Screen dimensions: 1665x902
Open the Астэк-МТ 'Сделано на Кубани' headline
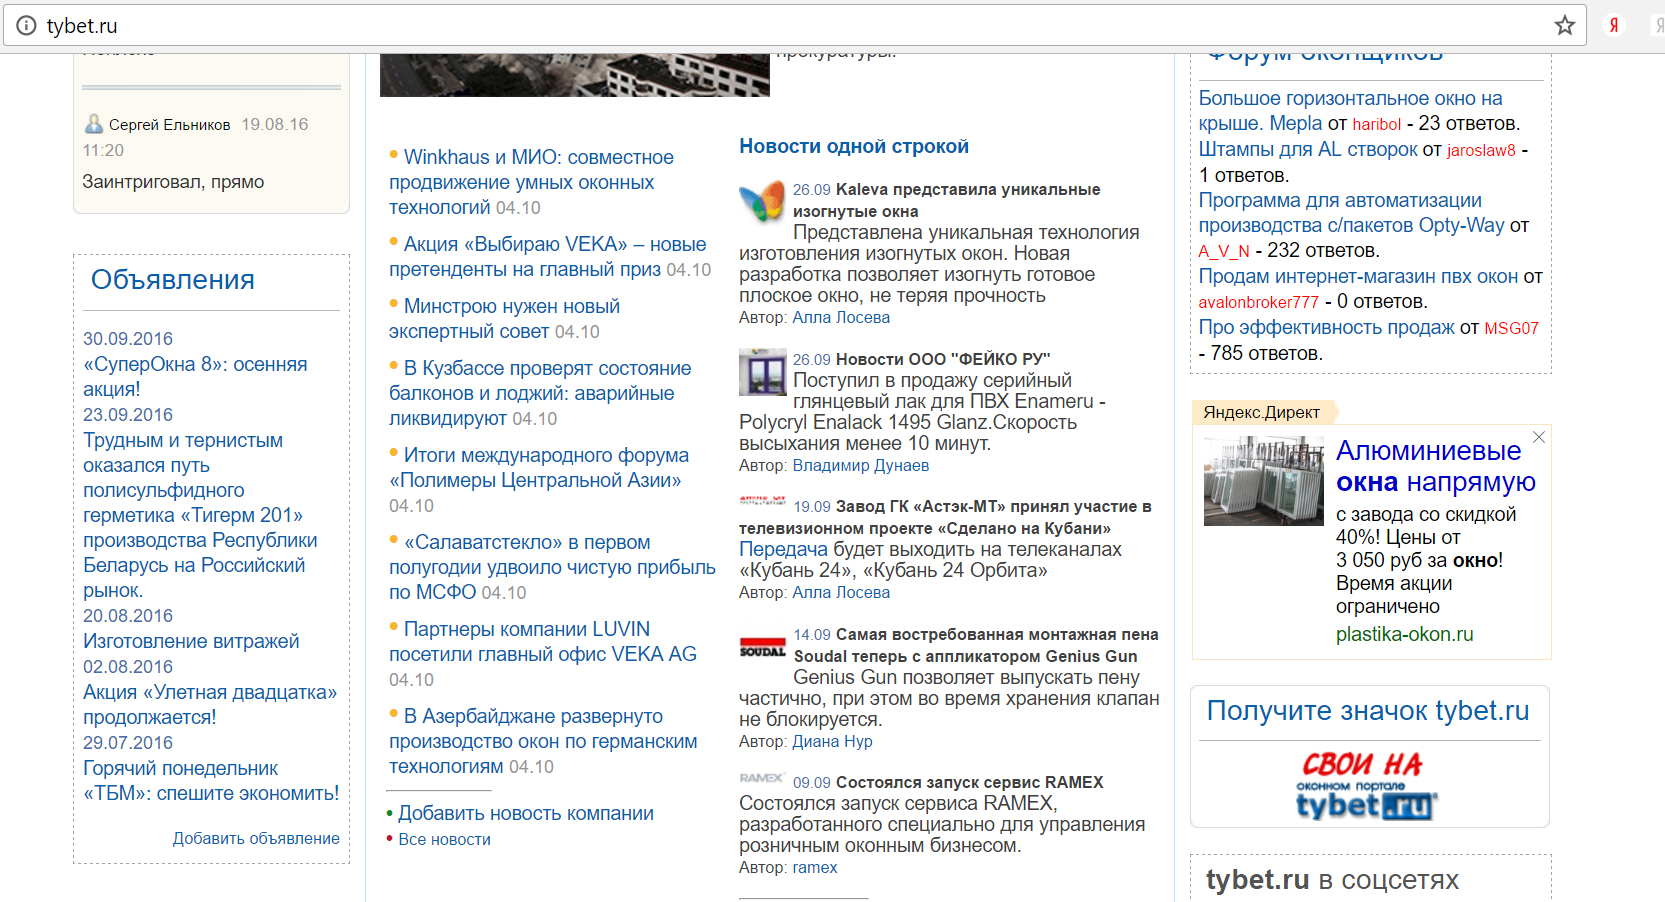click(945, 517)
